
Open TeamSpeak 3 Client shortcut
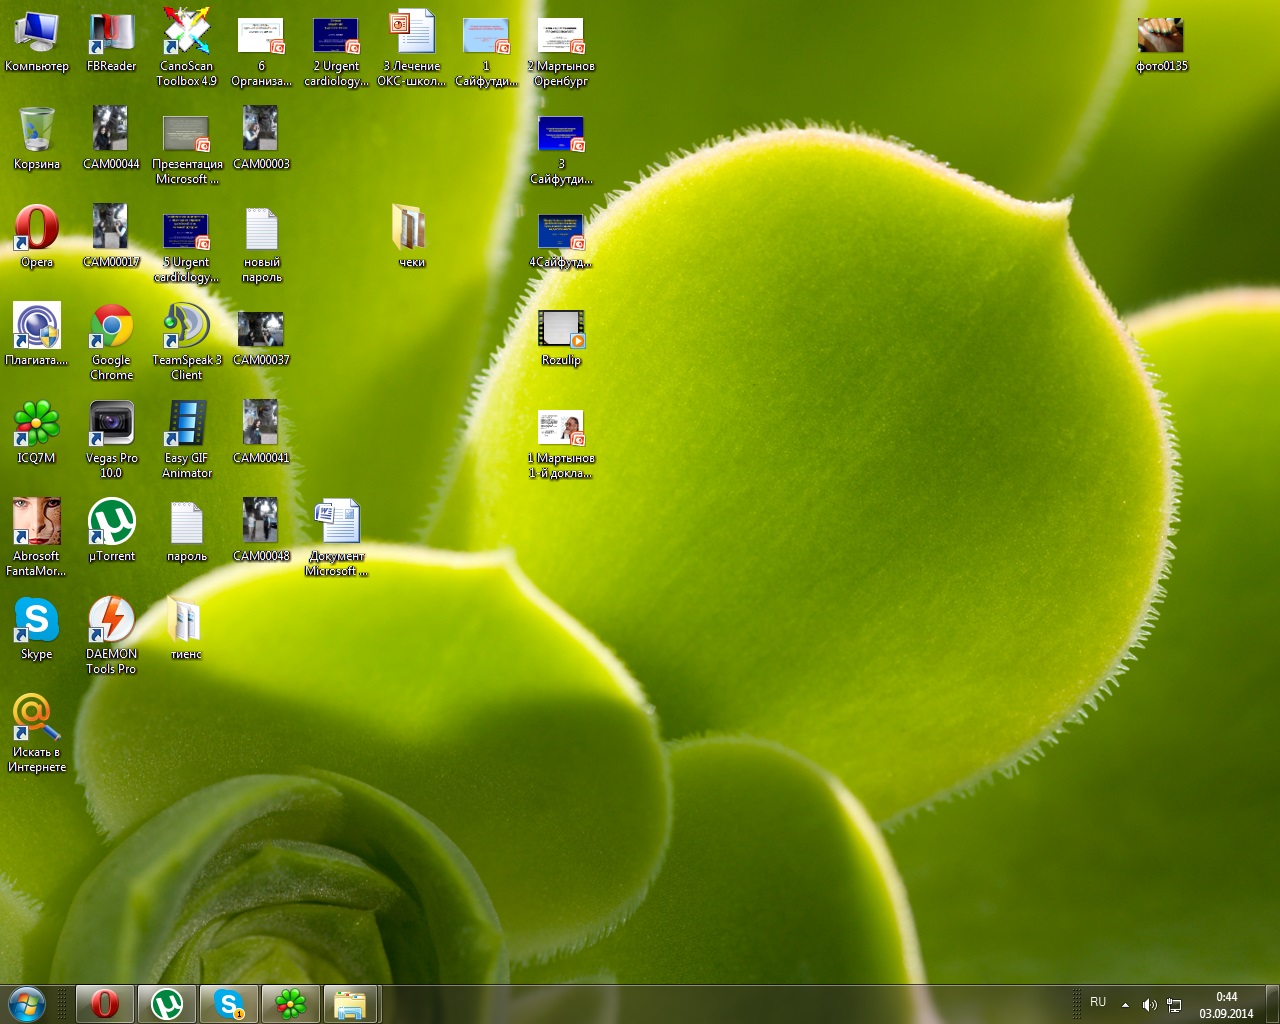tap(186, 341)
